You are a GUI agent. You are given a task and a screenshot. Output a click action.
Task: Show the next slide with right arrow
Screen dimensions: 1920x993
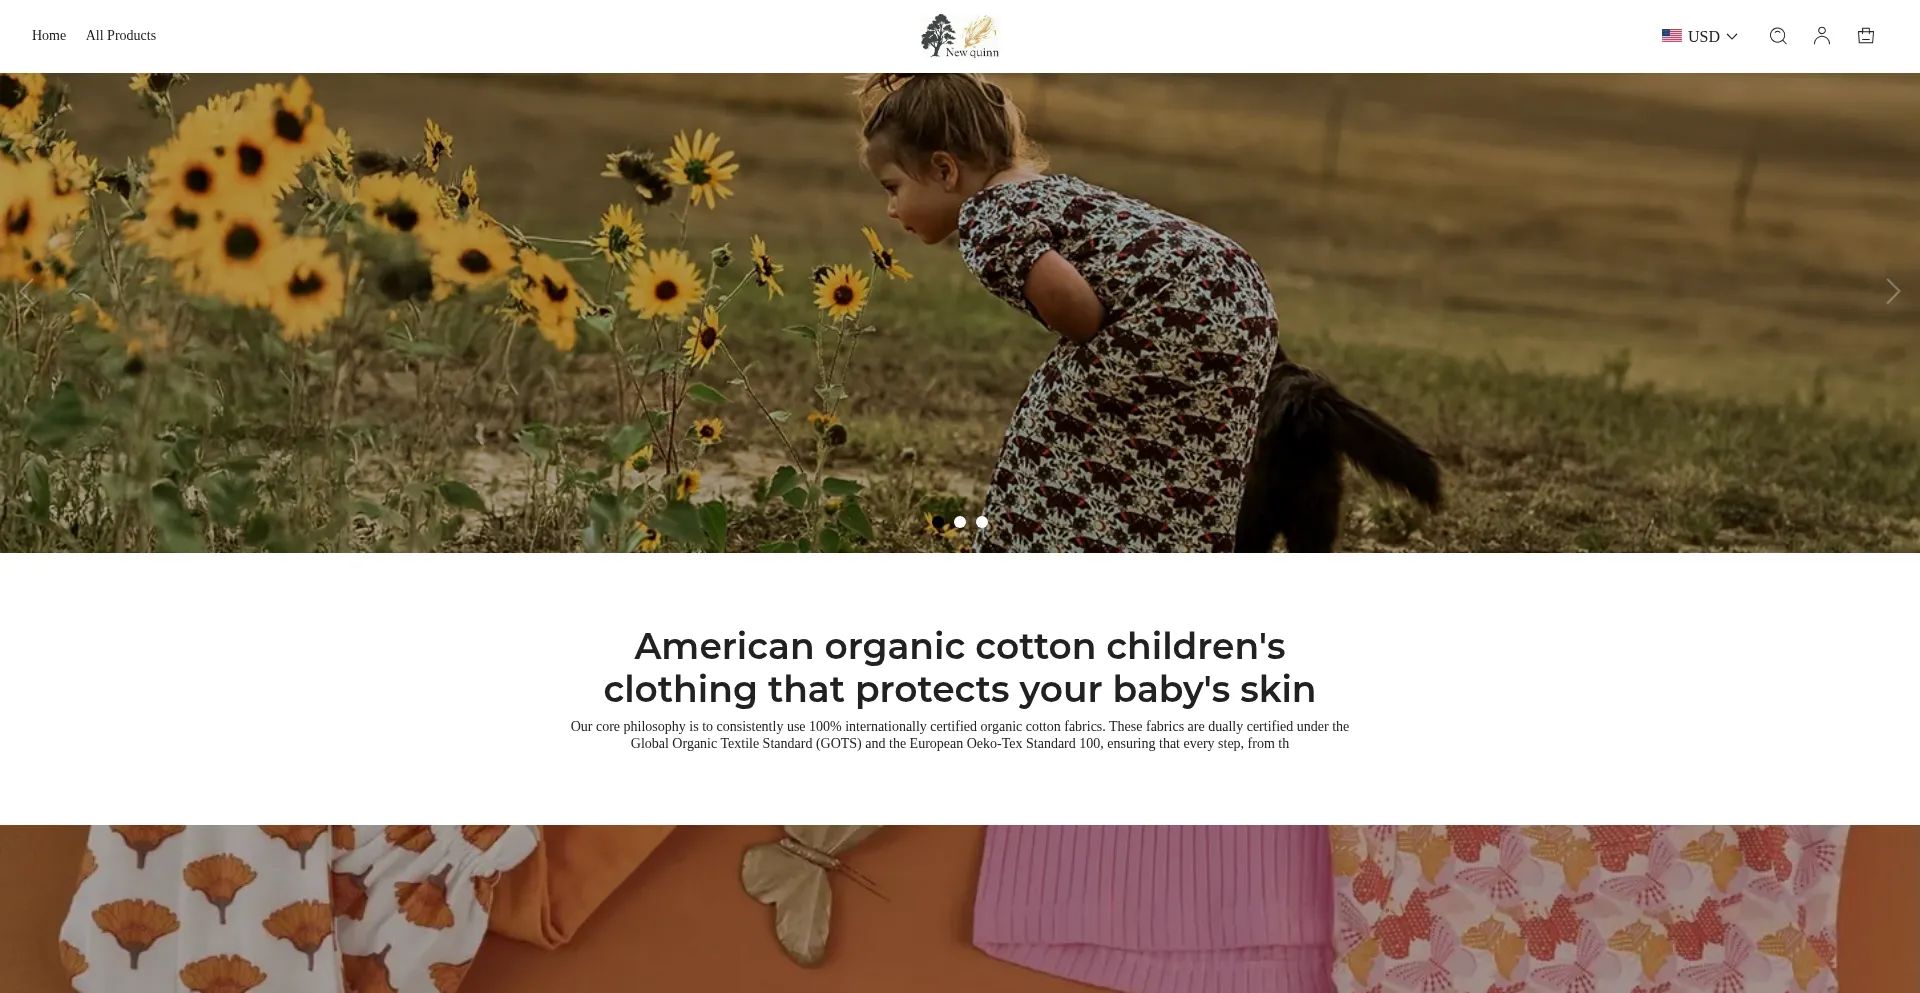pyautogui.click(x=1892, y=291)
